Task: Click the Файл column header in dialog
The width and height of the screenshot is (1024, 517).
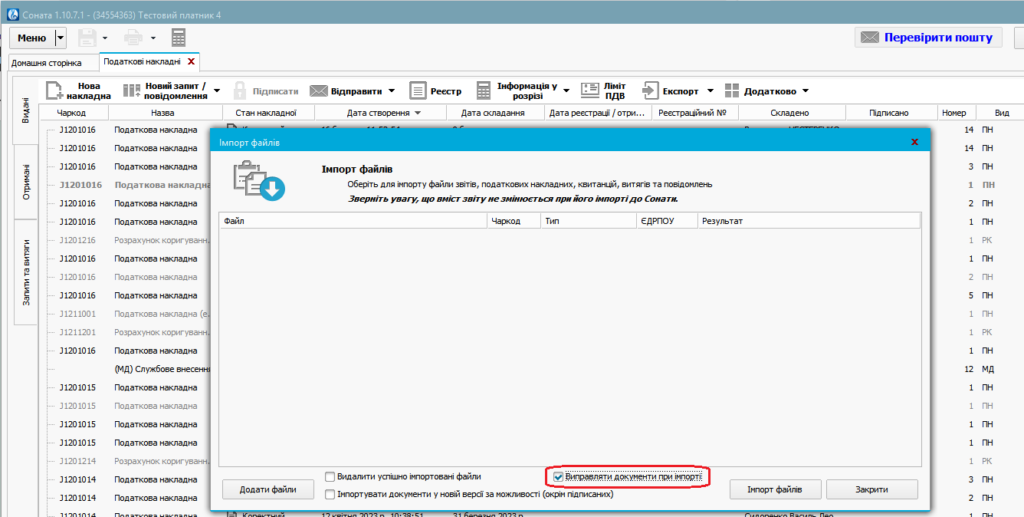Action: [x=353, y=221]
